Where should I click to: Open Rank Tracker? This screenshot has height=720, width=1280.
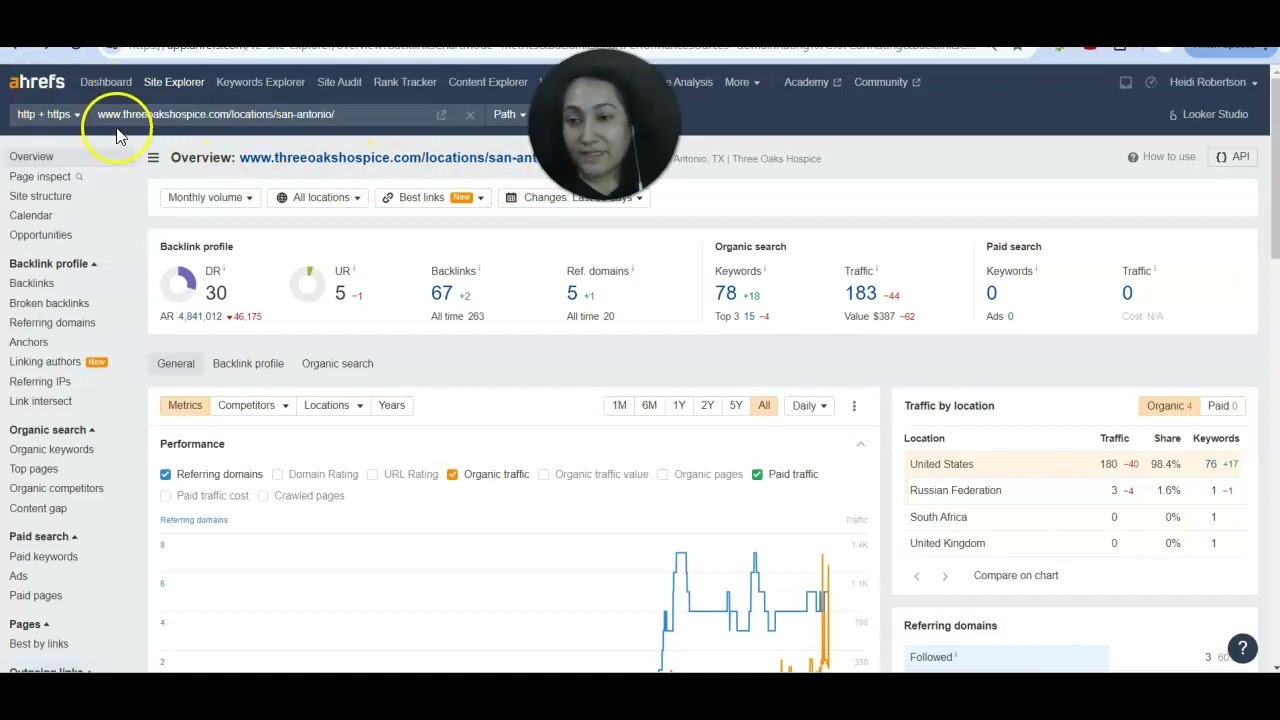point(405,82)
